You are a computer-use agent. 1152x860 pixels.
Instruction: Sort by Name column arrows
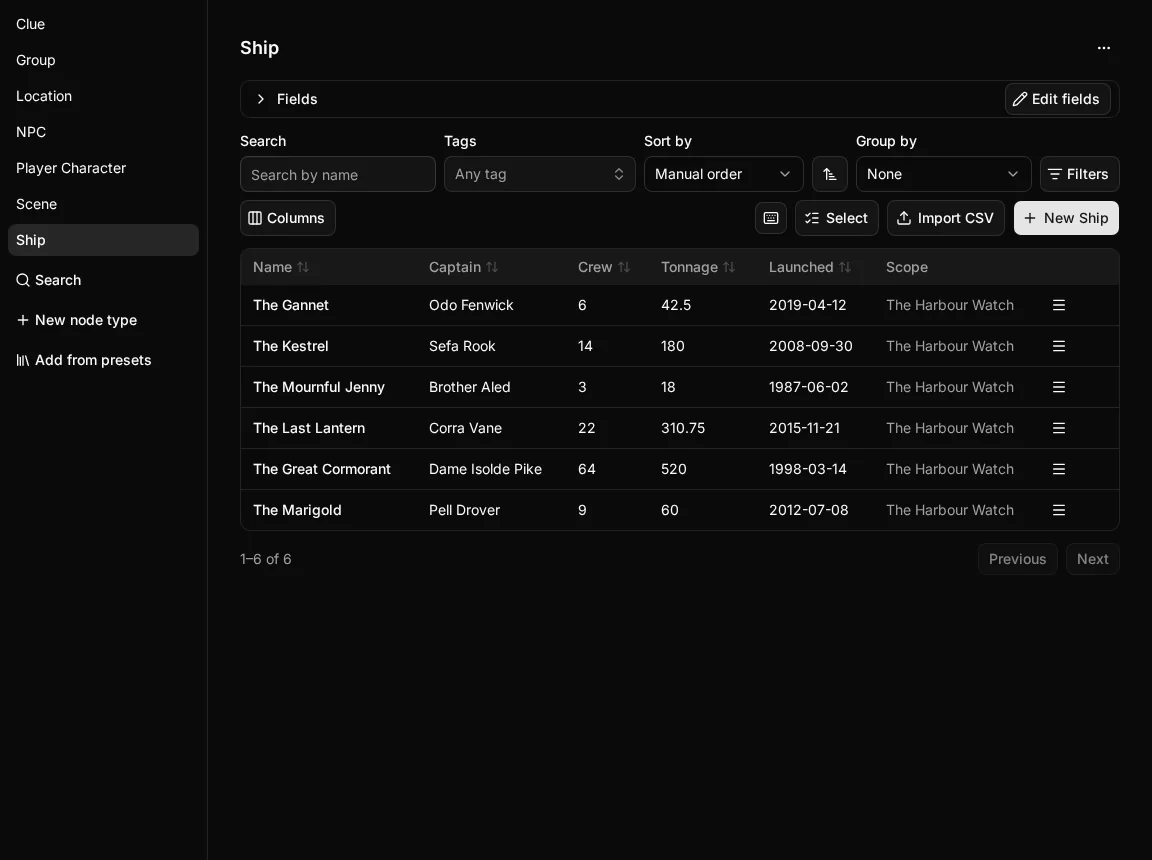click(303, 267)
